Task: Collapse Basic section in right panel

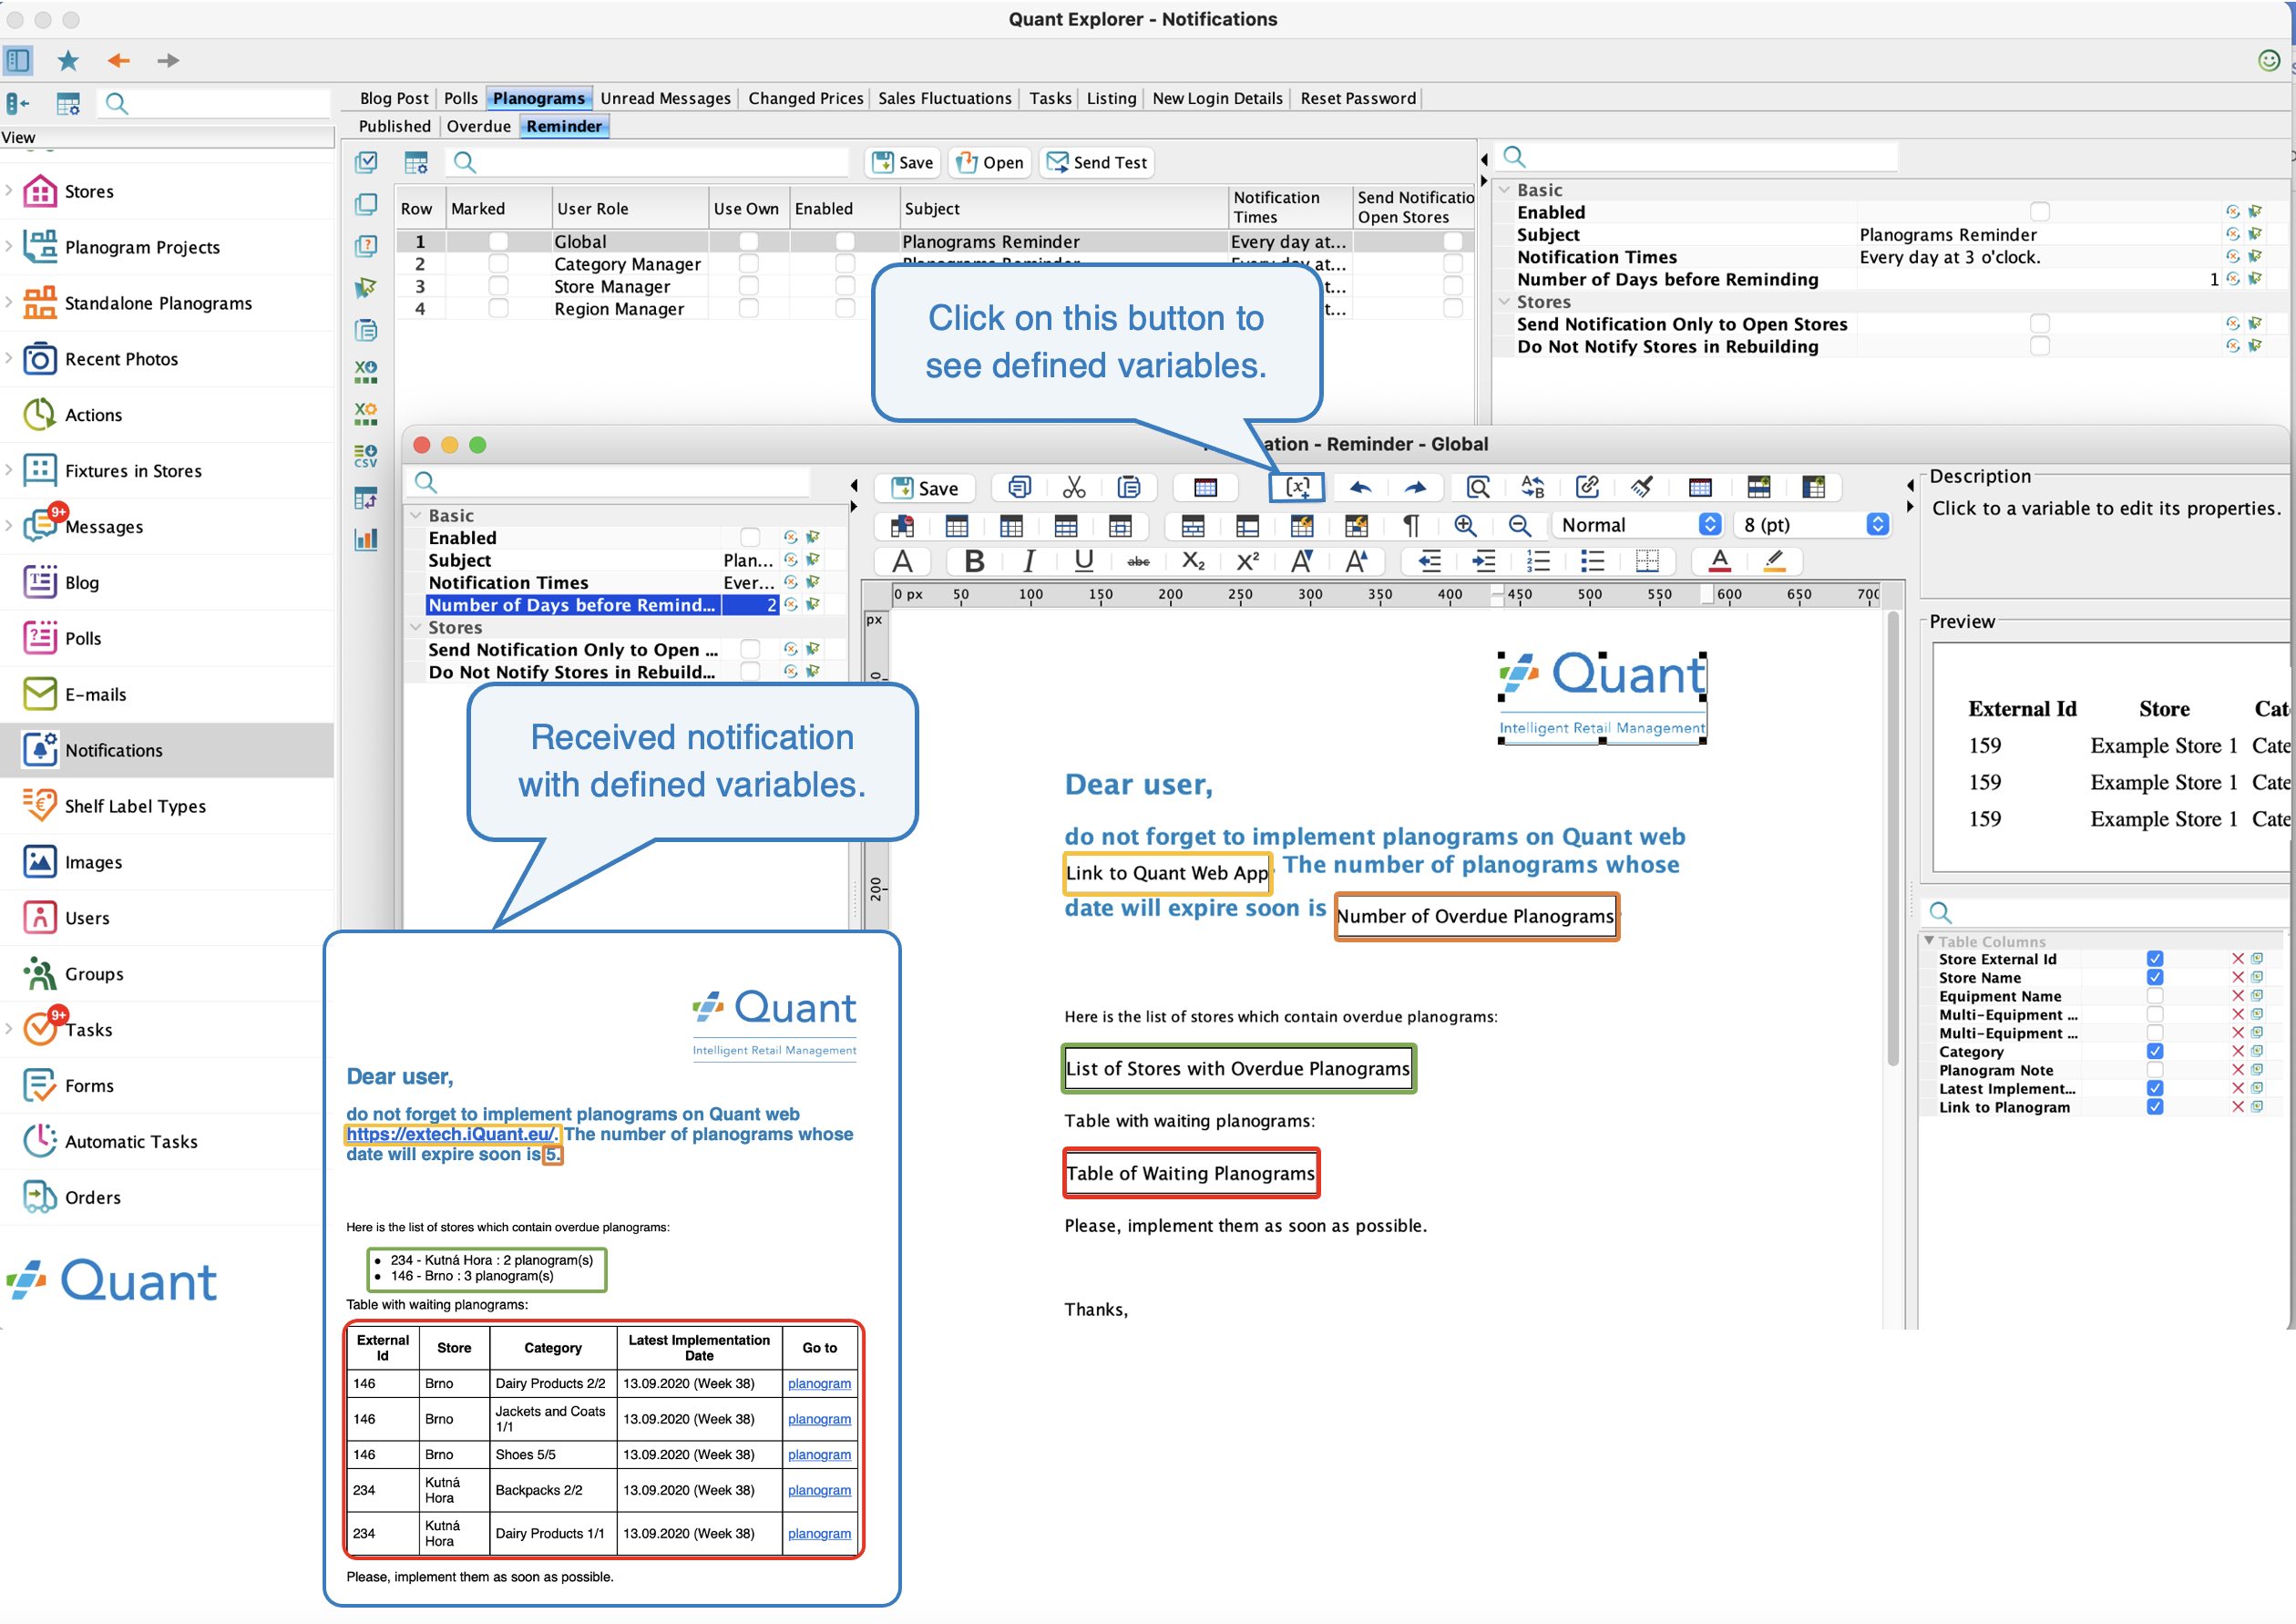Action: pyautogui.click(x=1504, y=190)
